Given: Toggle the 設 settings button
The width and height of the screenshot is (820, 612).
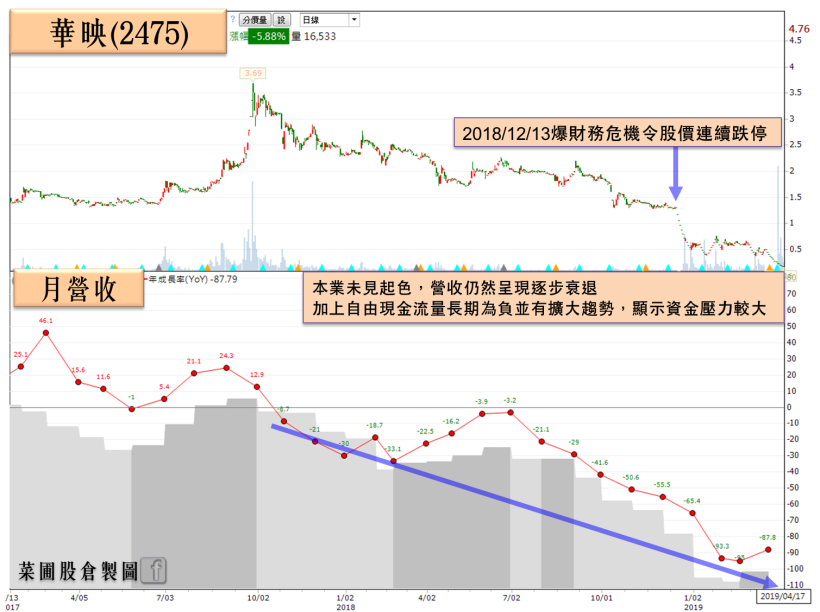Looking at the screenshot, I should coord(282,19).
